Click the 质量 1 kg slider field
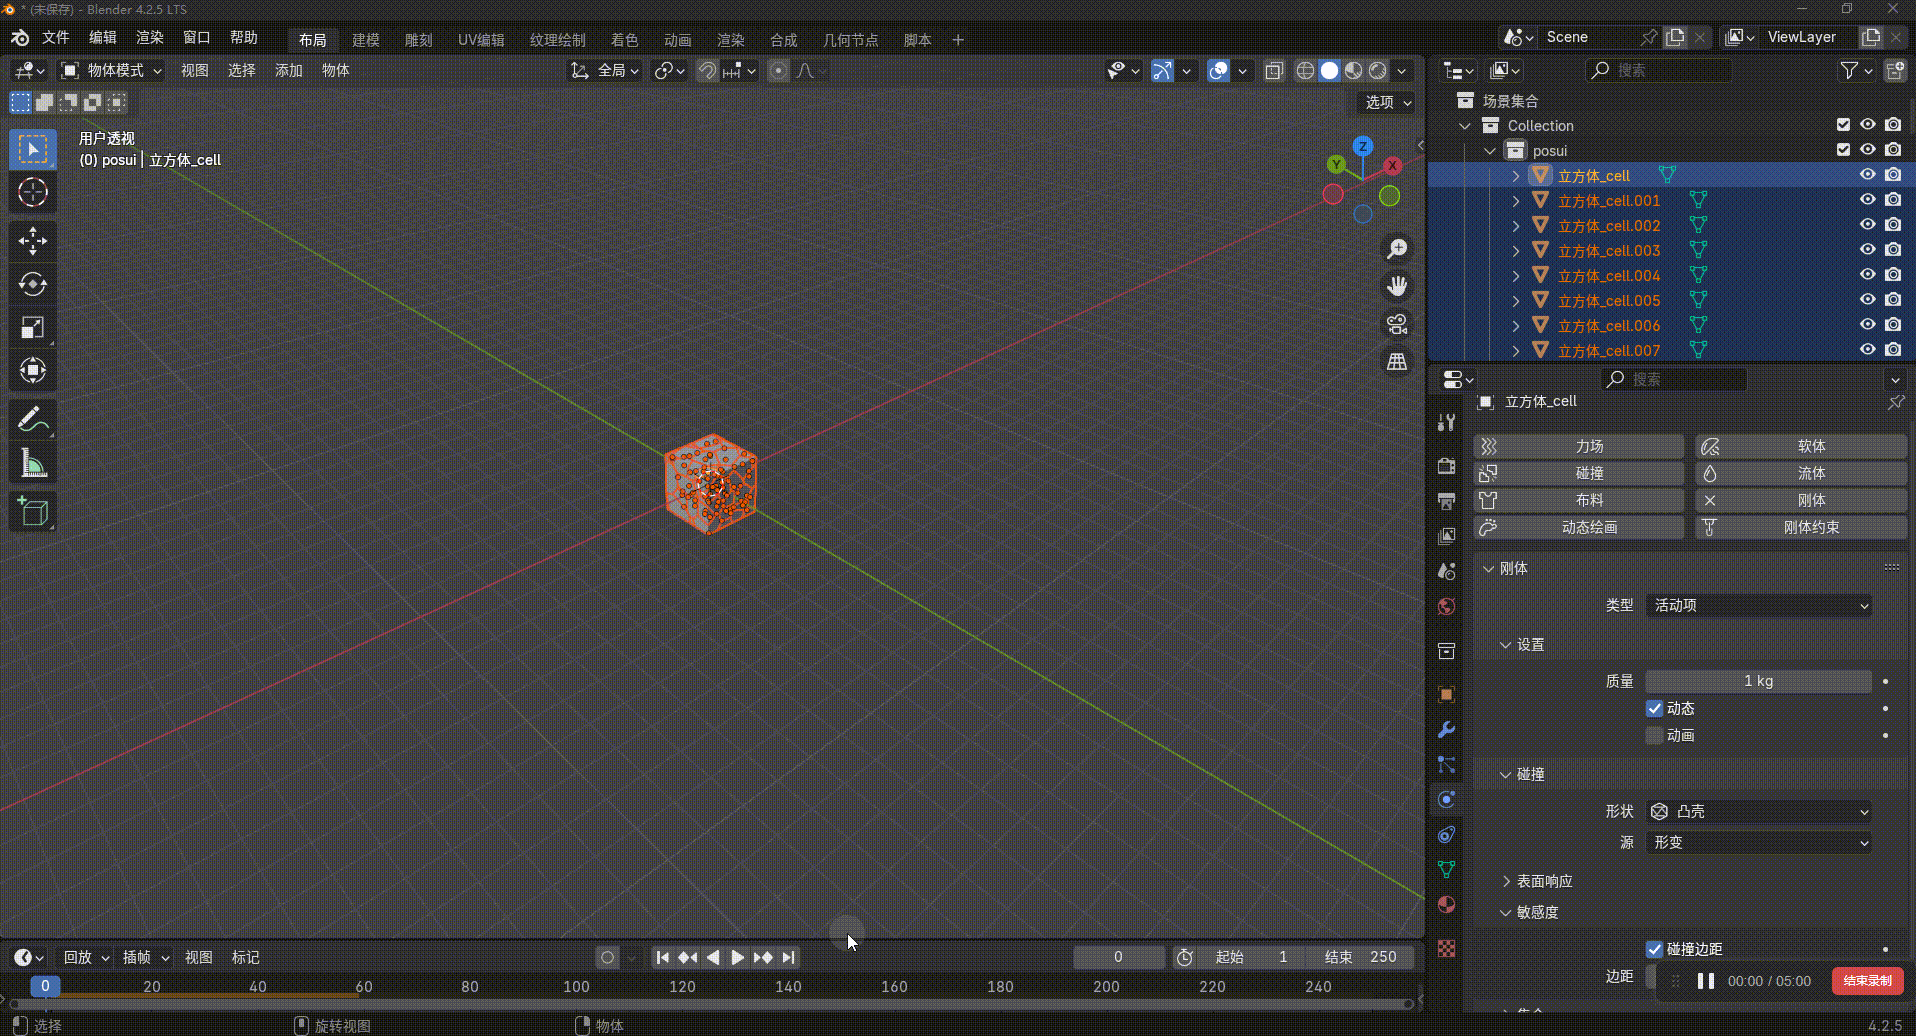This screenshot has height=1036, width=1916. pos(1758,681)
